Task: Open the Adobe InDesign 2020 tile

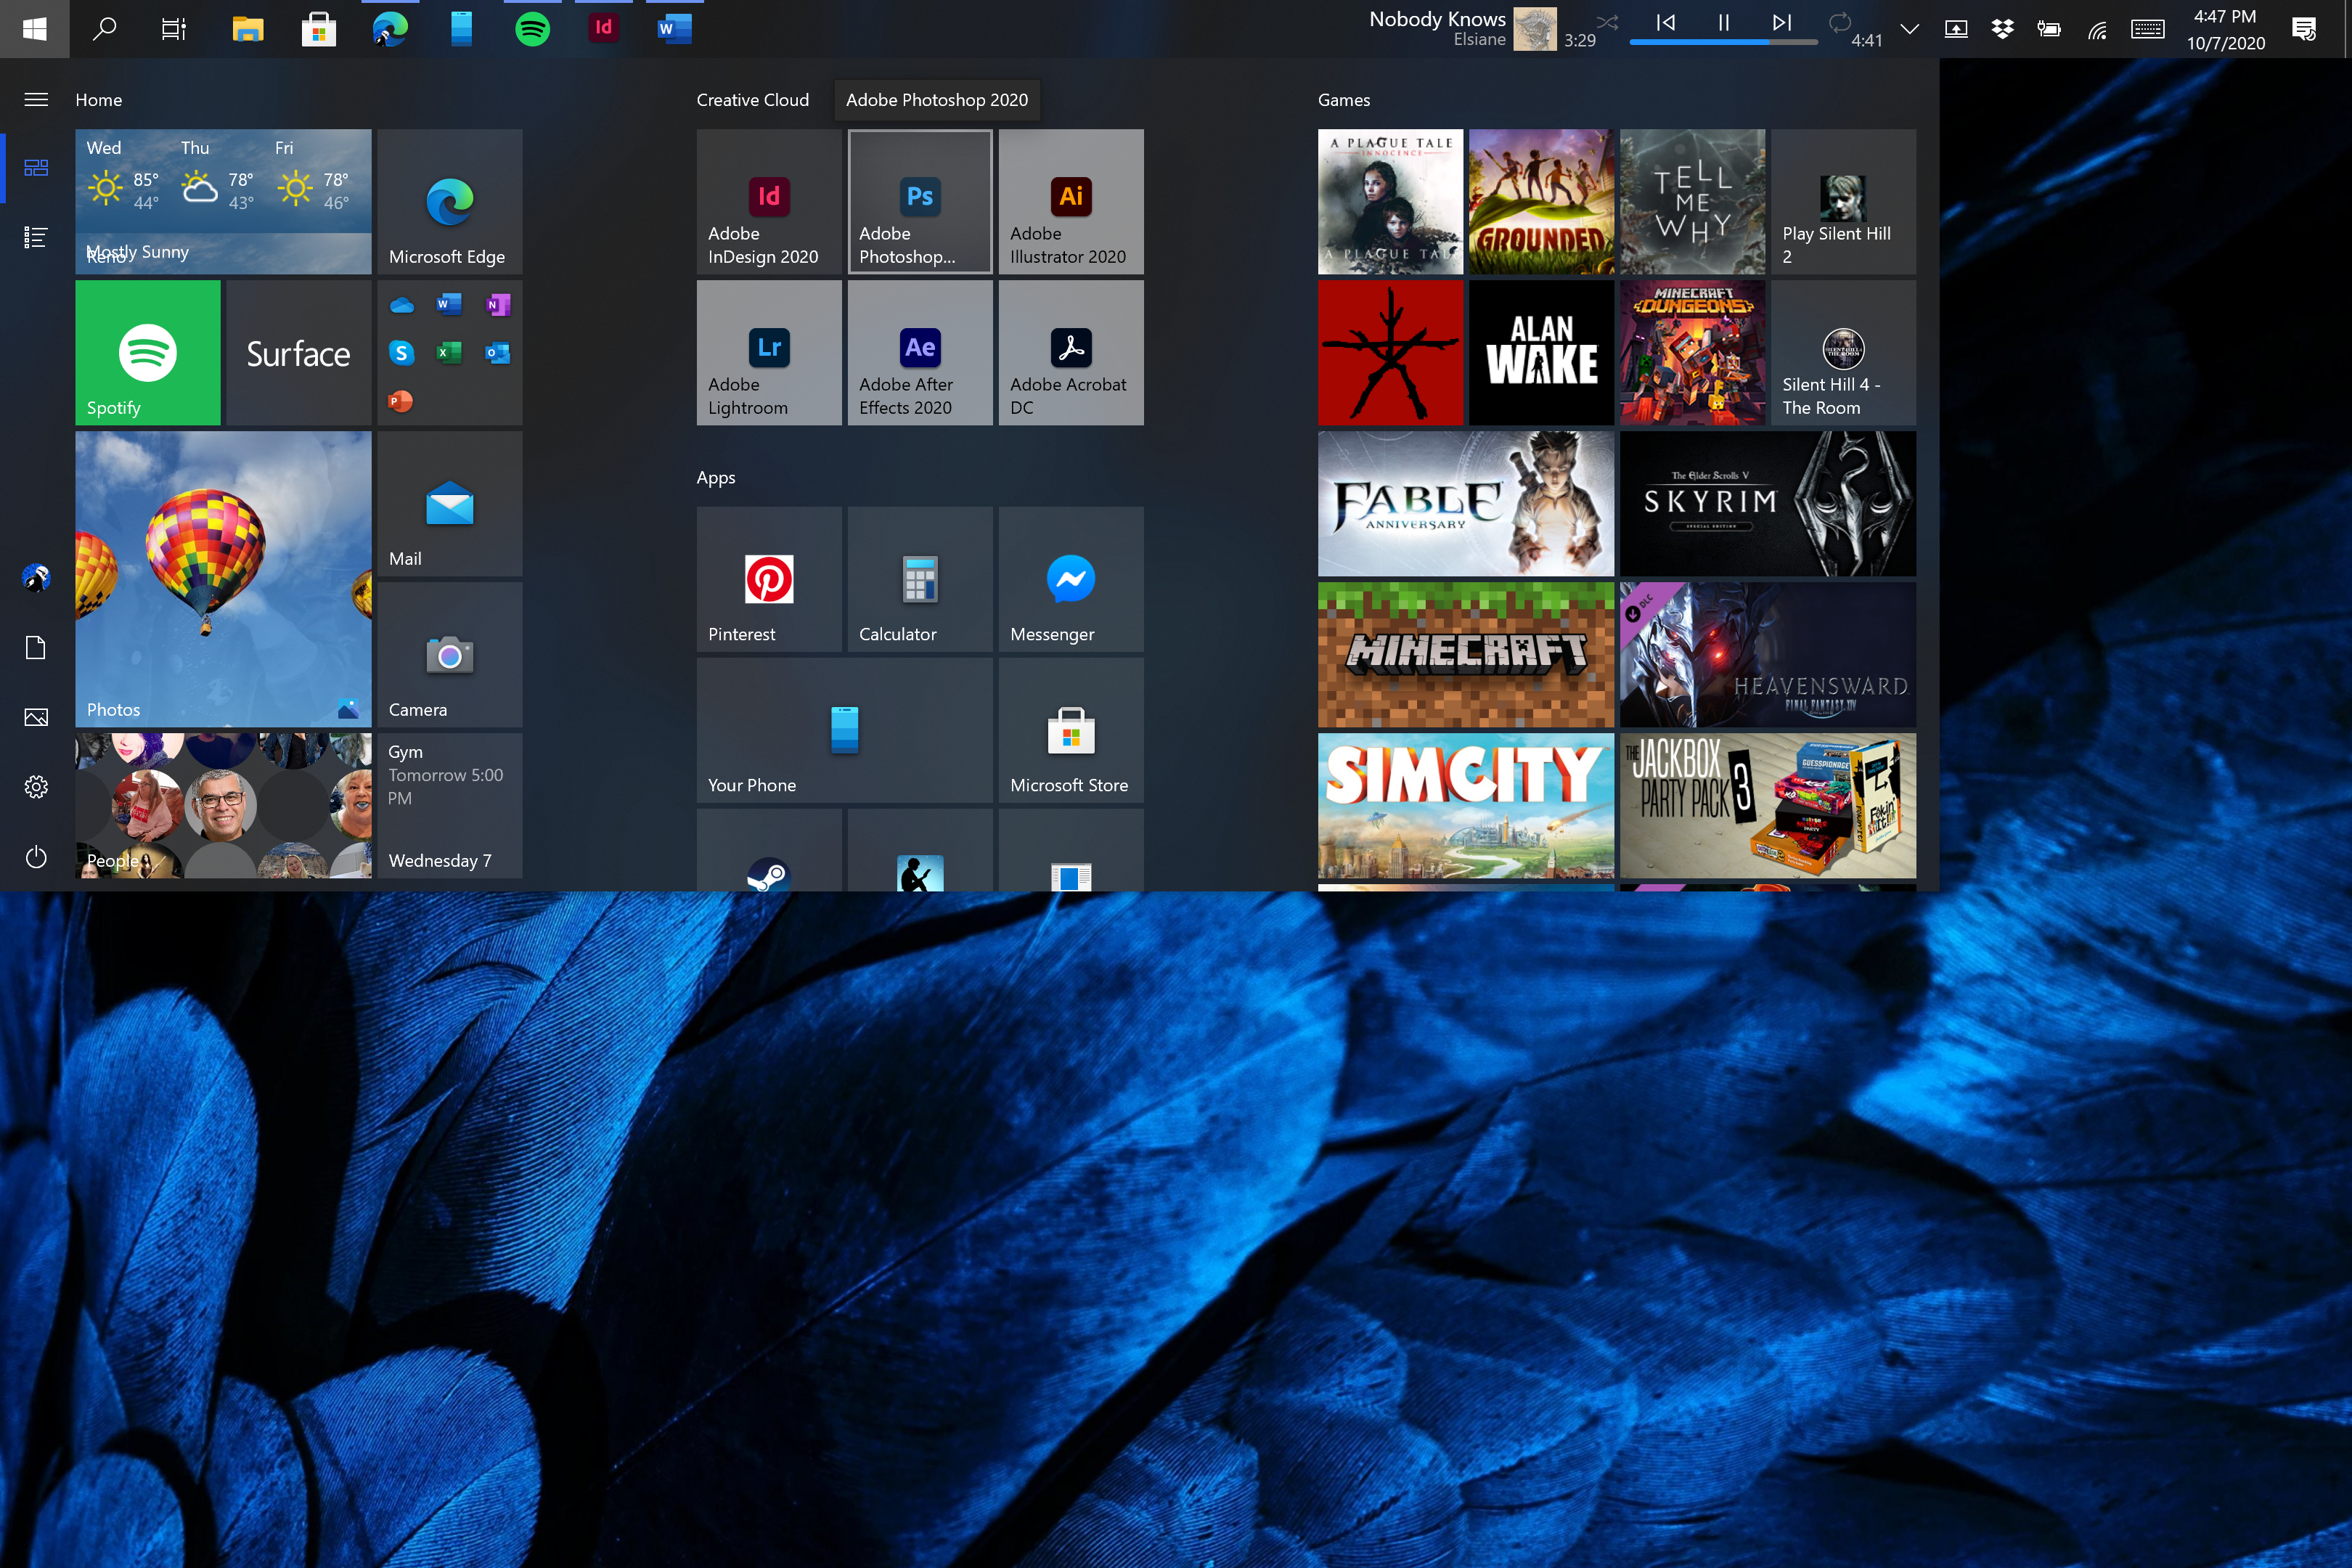Action: coord(768,201)
